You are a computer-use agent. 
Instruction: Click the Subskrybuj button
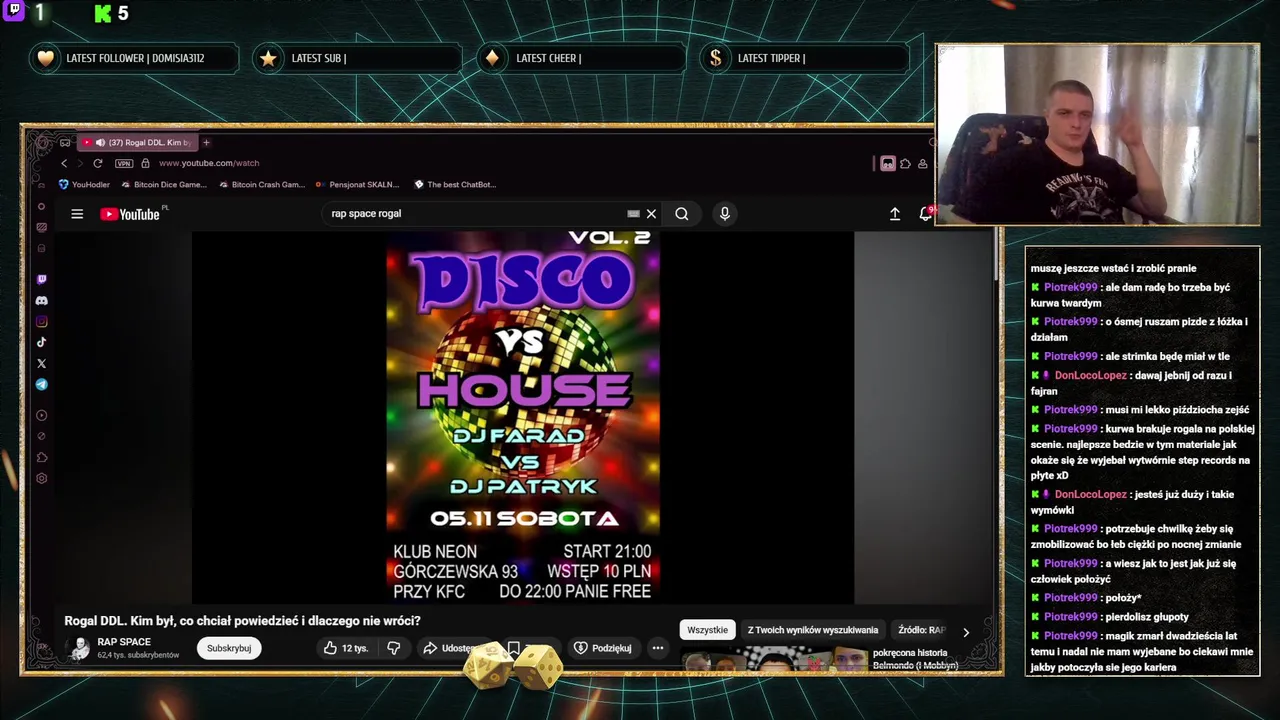click(x=229, y=648)
